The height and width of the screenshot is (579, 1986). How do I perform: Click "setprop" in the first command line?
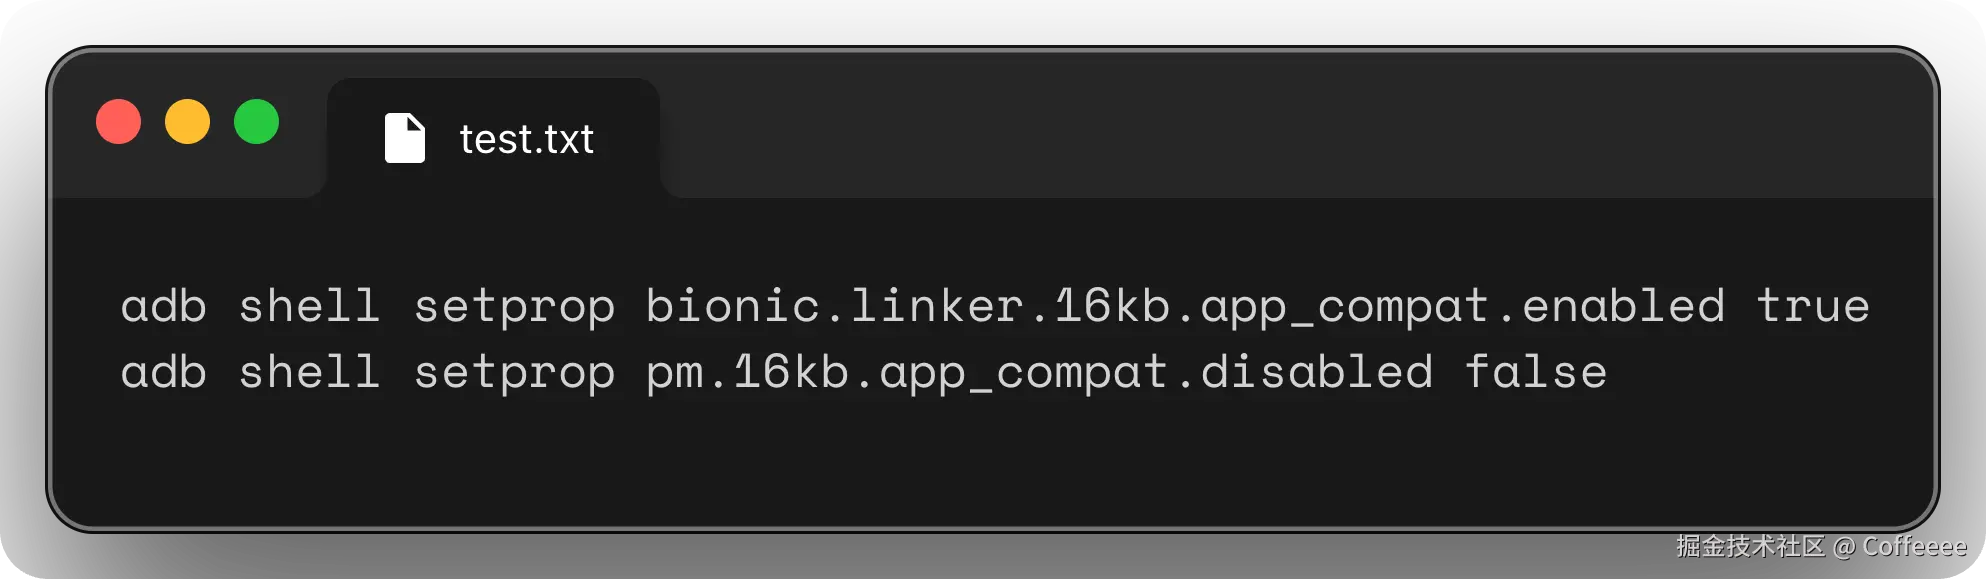(514, 308)
